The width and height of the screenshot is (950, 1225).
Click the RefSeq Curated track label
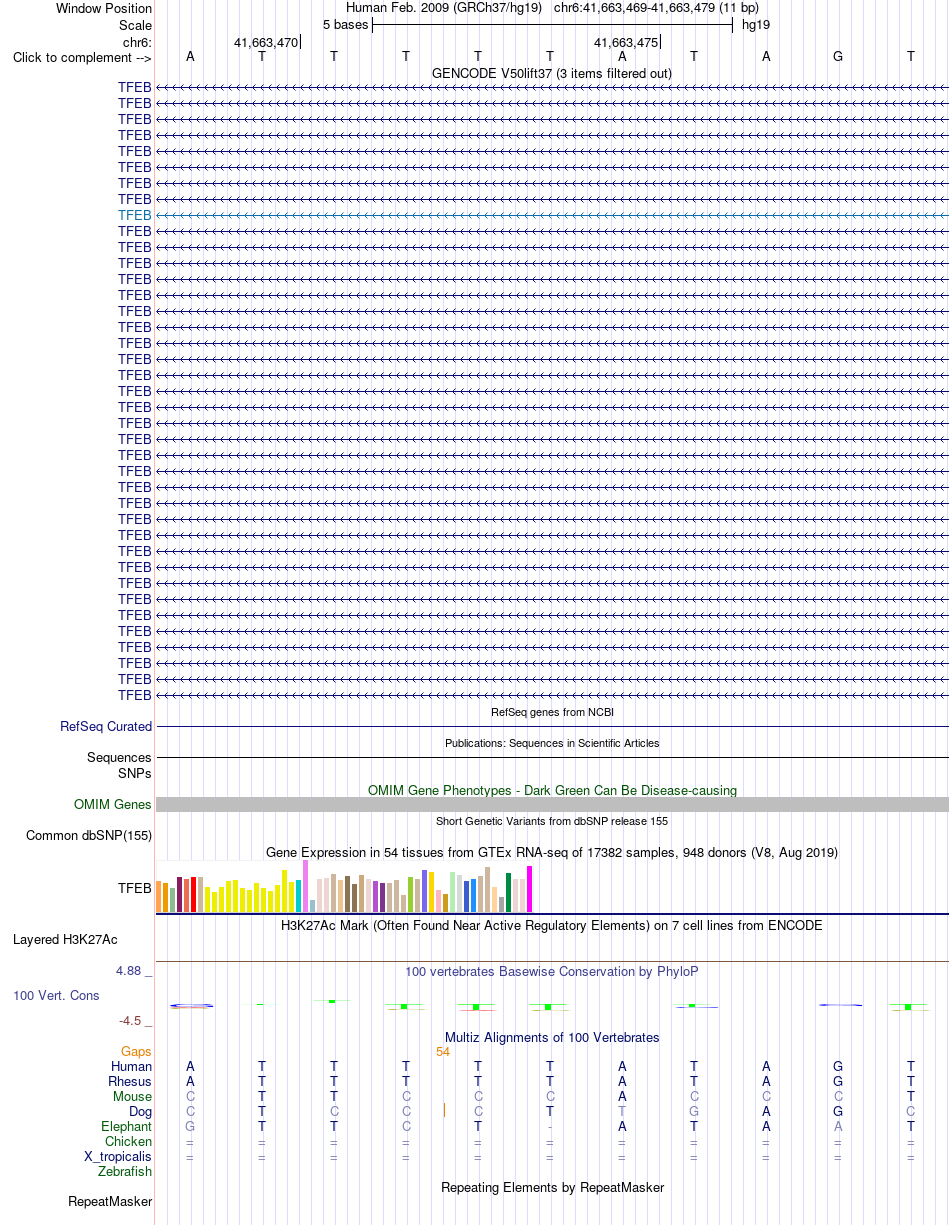pos(106,727)
